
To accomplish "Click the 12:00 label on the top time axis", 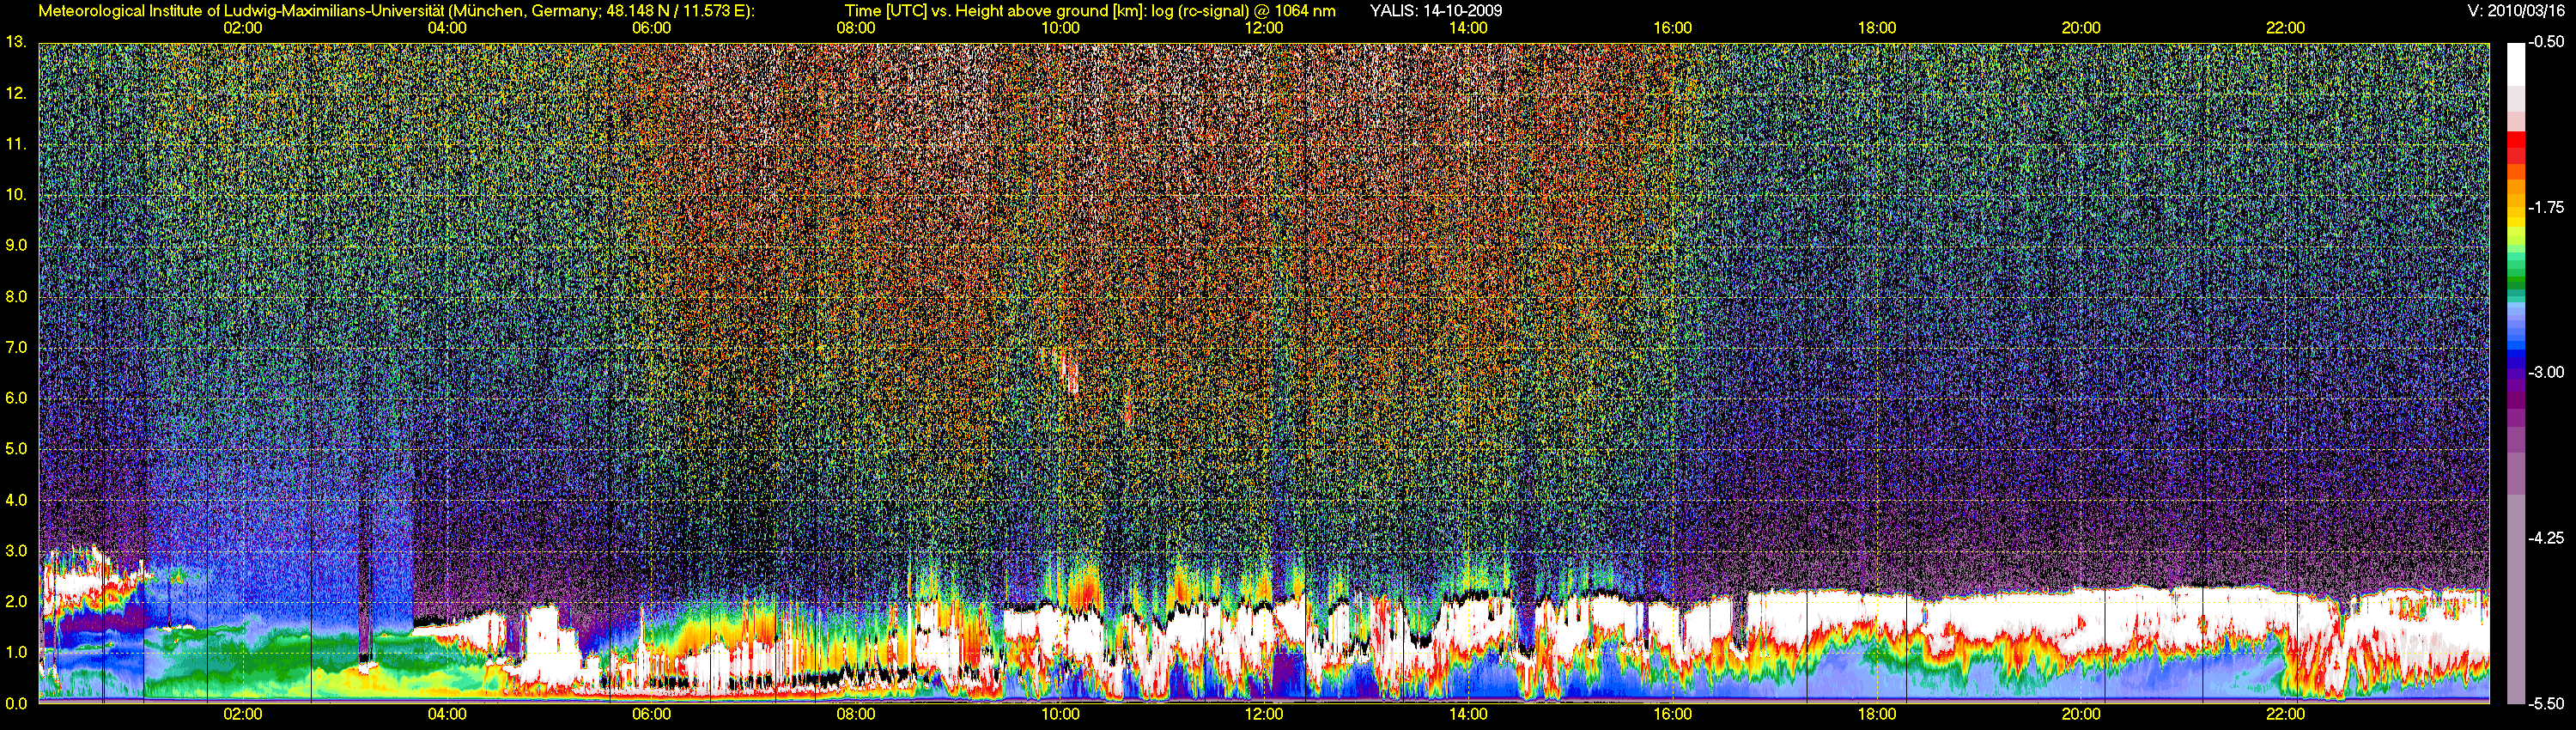I will [x=1264, y=28].
